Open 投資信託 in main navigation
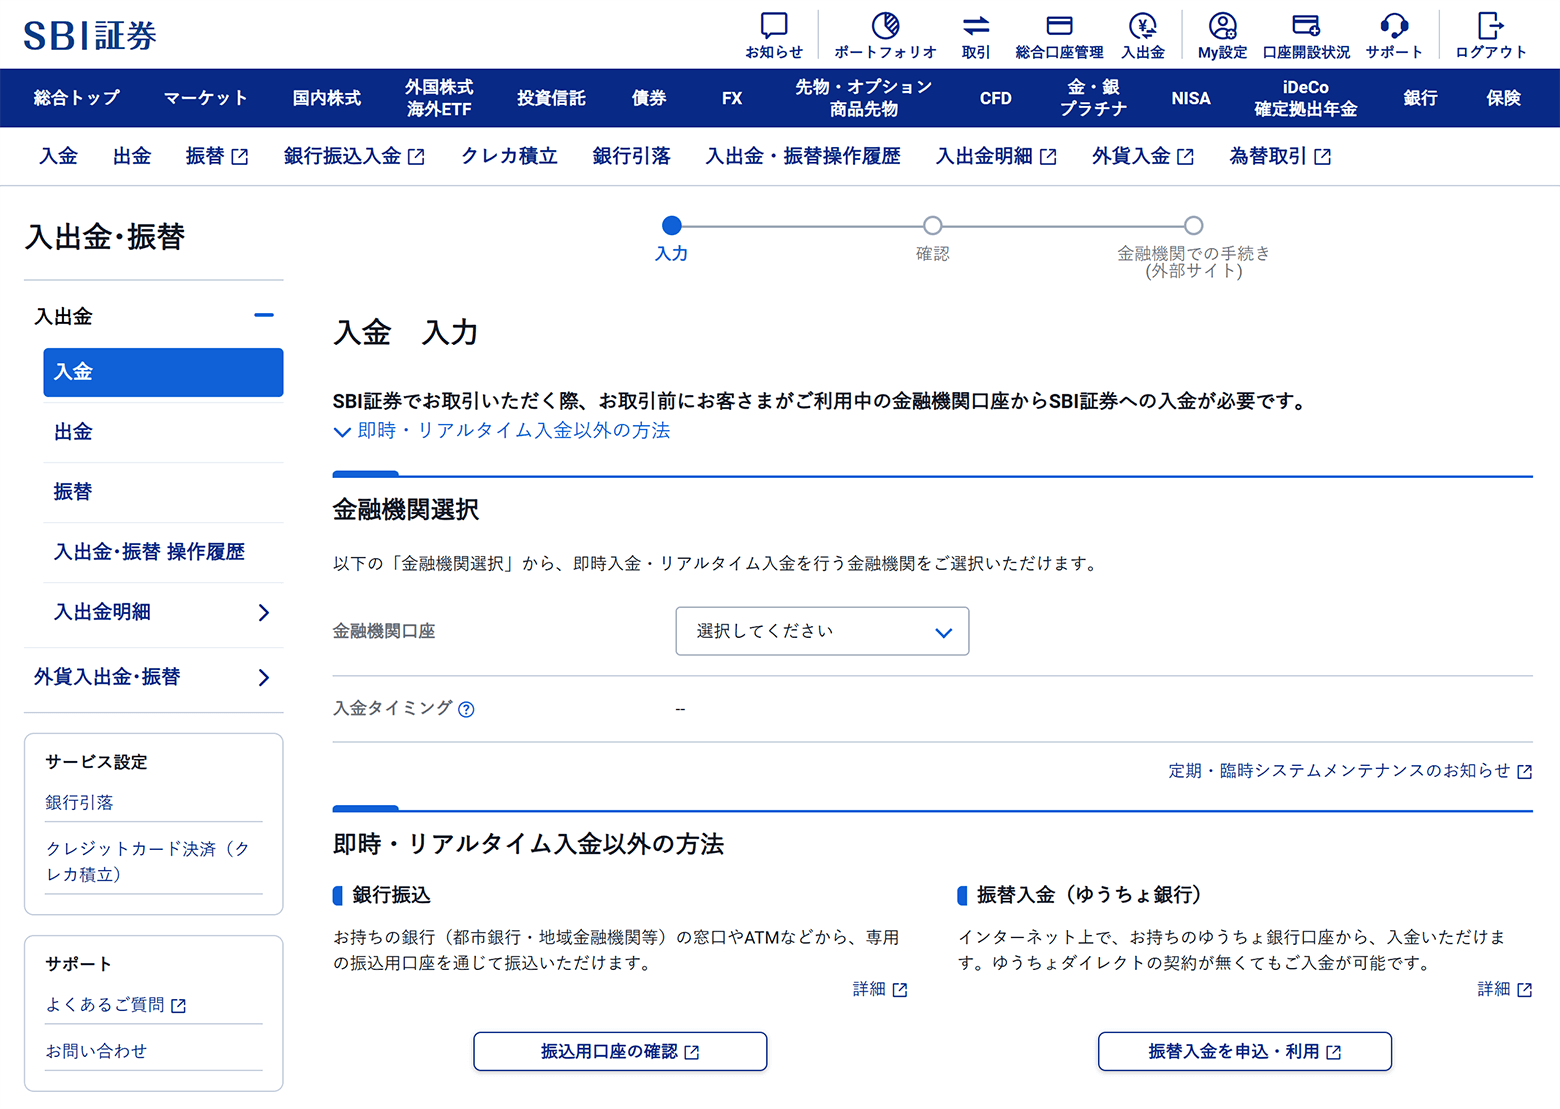Screen dimensions: 1560x1109 [551, 98]
